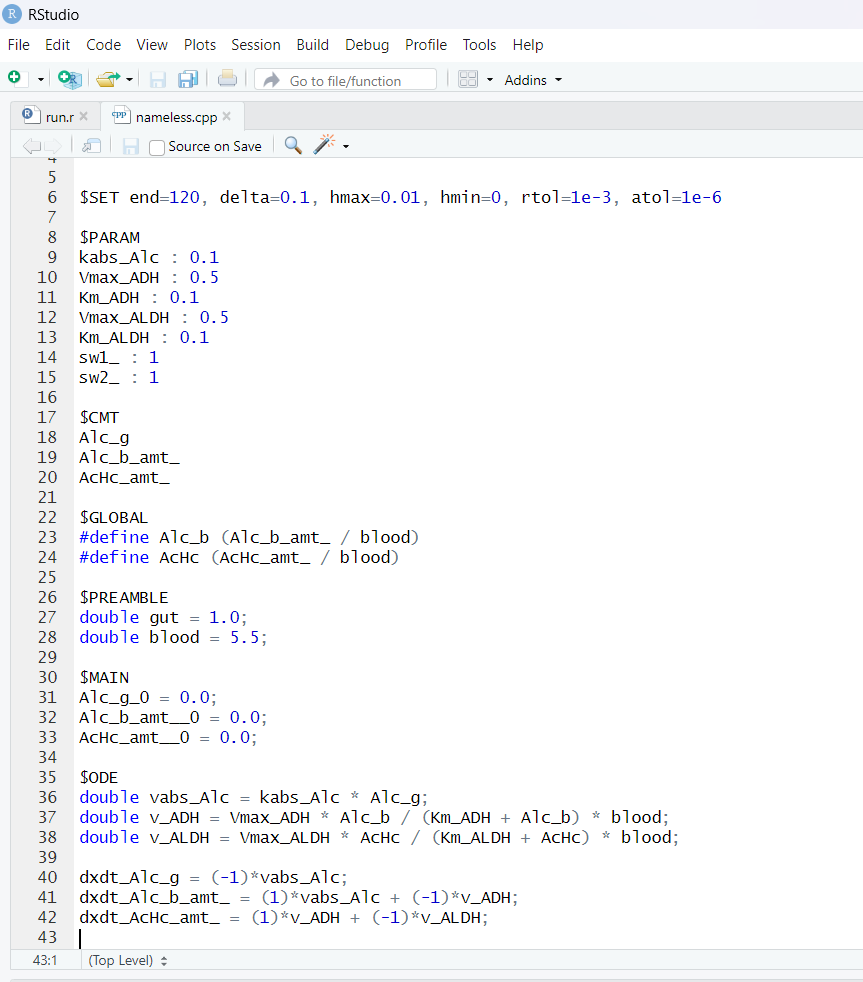Click the Print document icon
The image size is (863, 982).
pyautogui.click(x=227, y=78)
